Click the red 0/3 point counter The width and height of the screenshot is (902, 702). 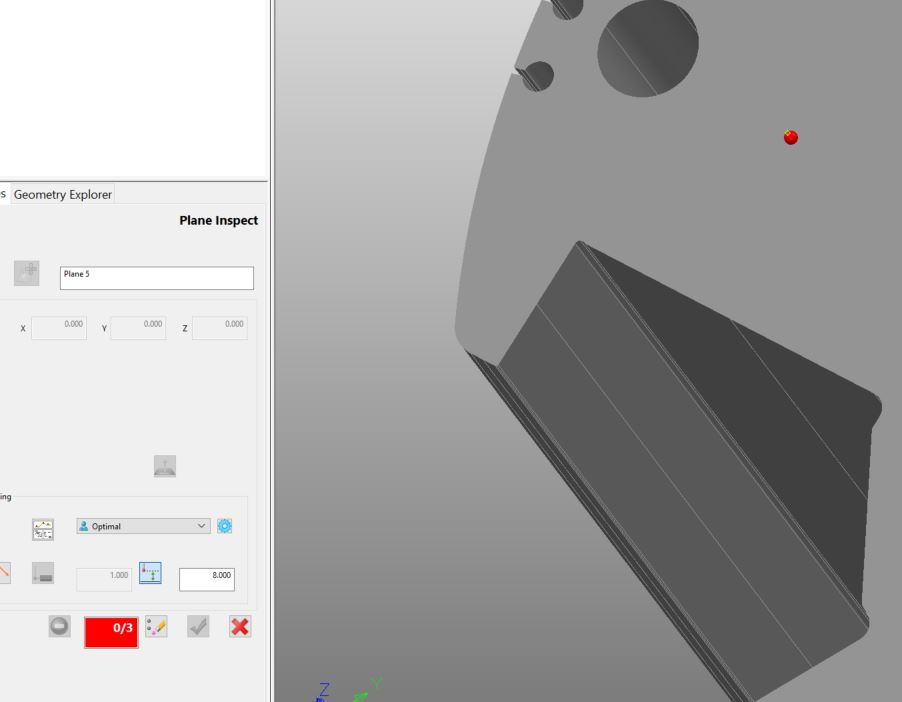pos(112,632)
